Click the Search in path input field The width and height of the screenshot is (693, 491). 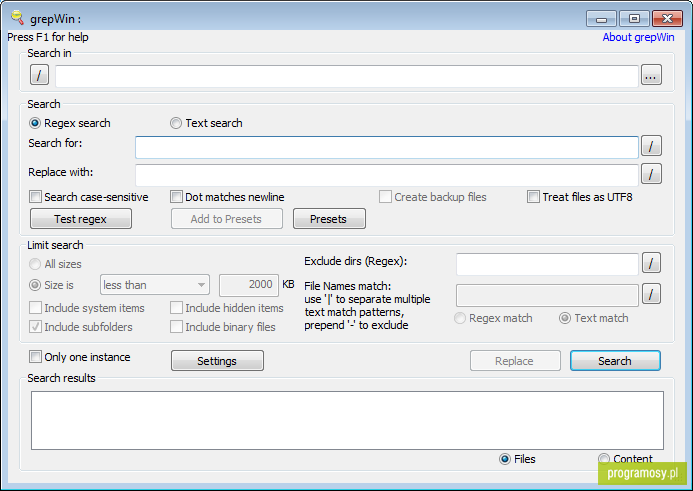pyautogui.click(x=347, y=76)
